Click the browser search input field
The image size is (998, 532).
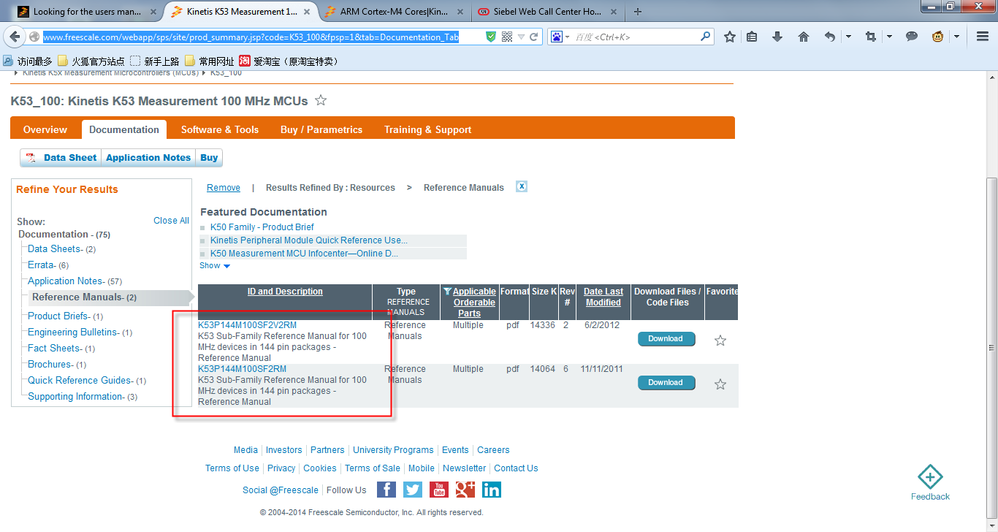pos(635,37)
